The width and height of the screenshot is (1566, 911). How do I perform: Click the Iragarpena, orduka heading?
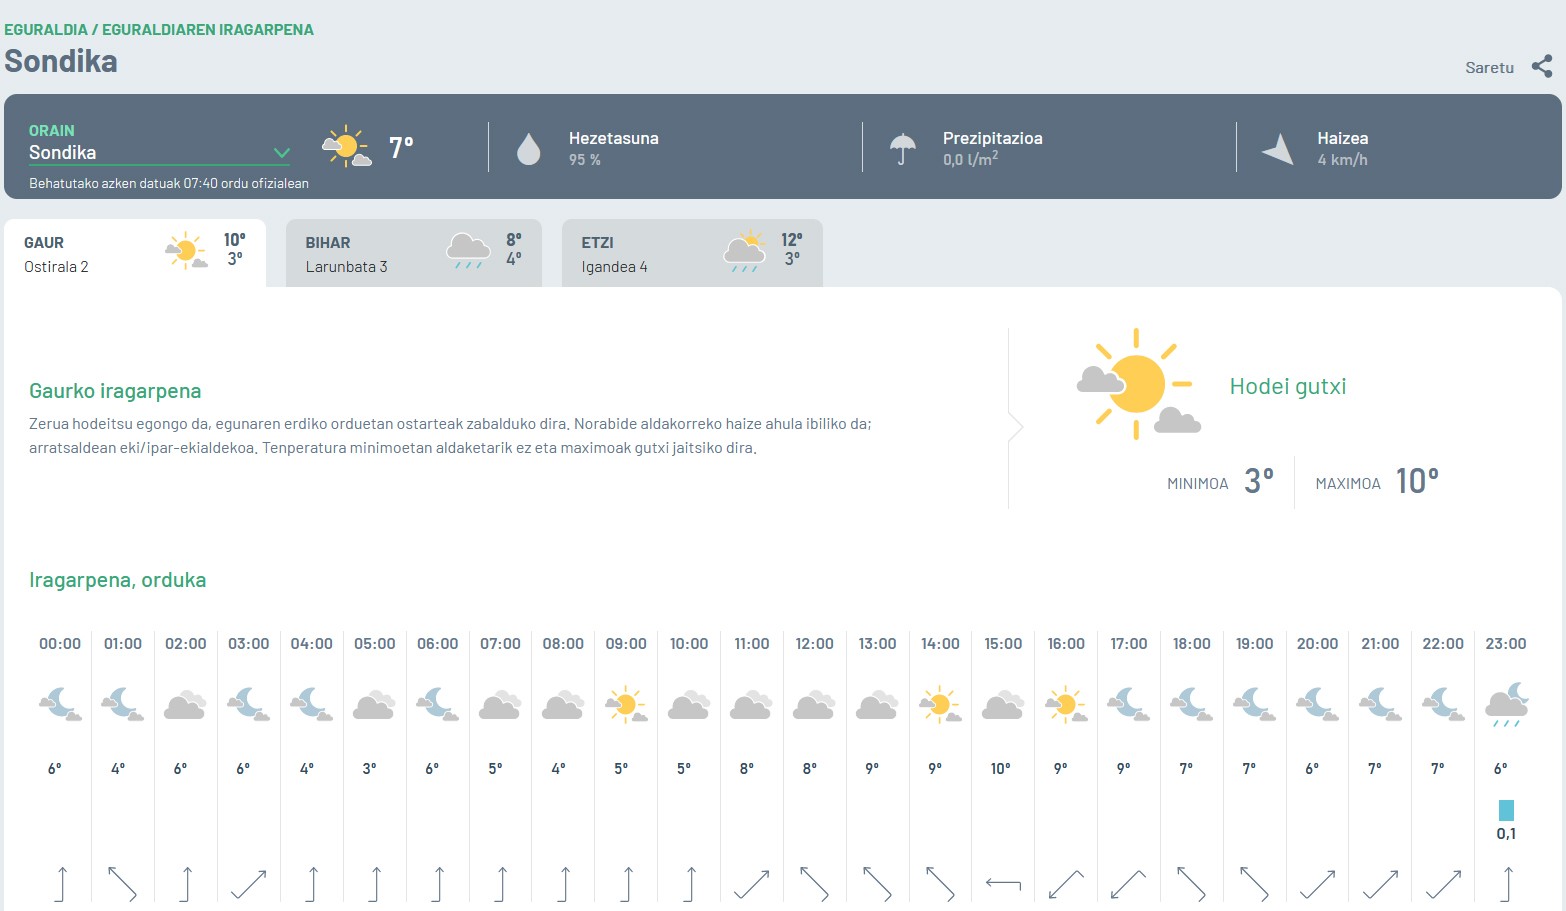[118, 580]
